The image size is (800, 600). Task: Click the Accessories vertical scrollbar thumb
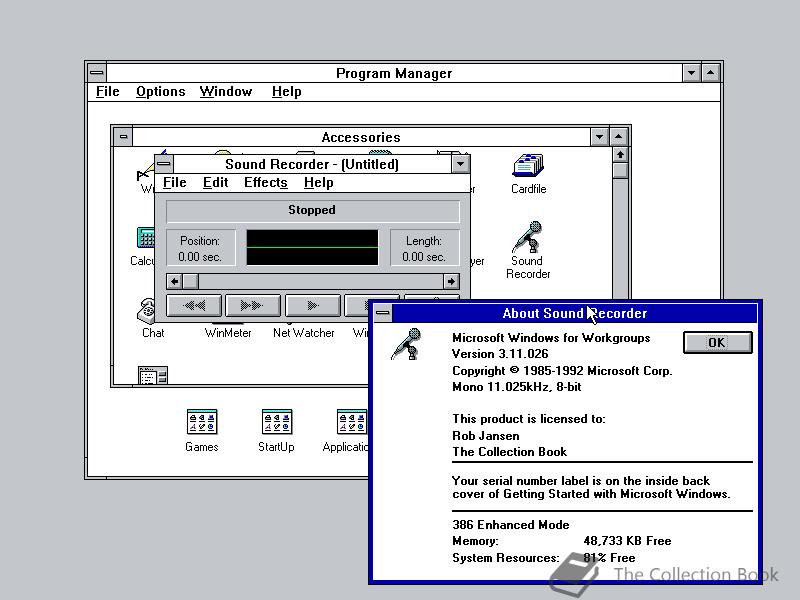click(x=620, y=170)
